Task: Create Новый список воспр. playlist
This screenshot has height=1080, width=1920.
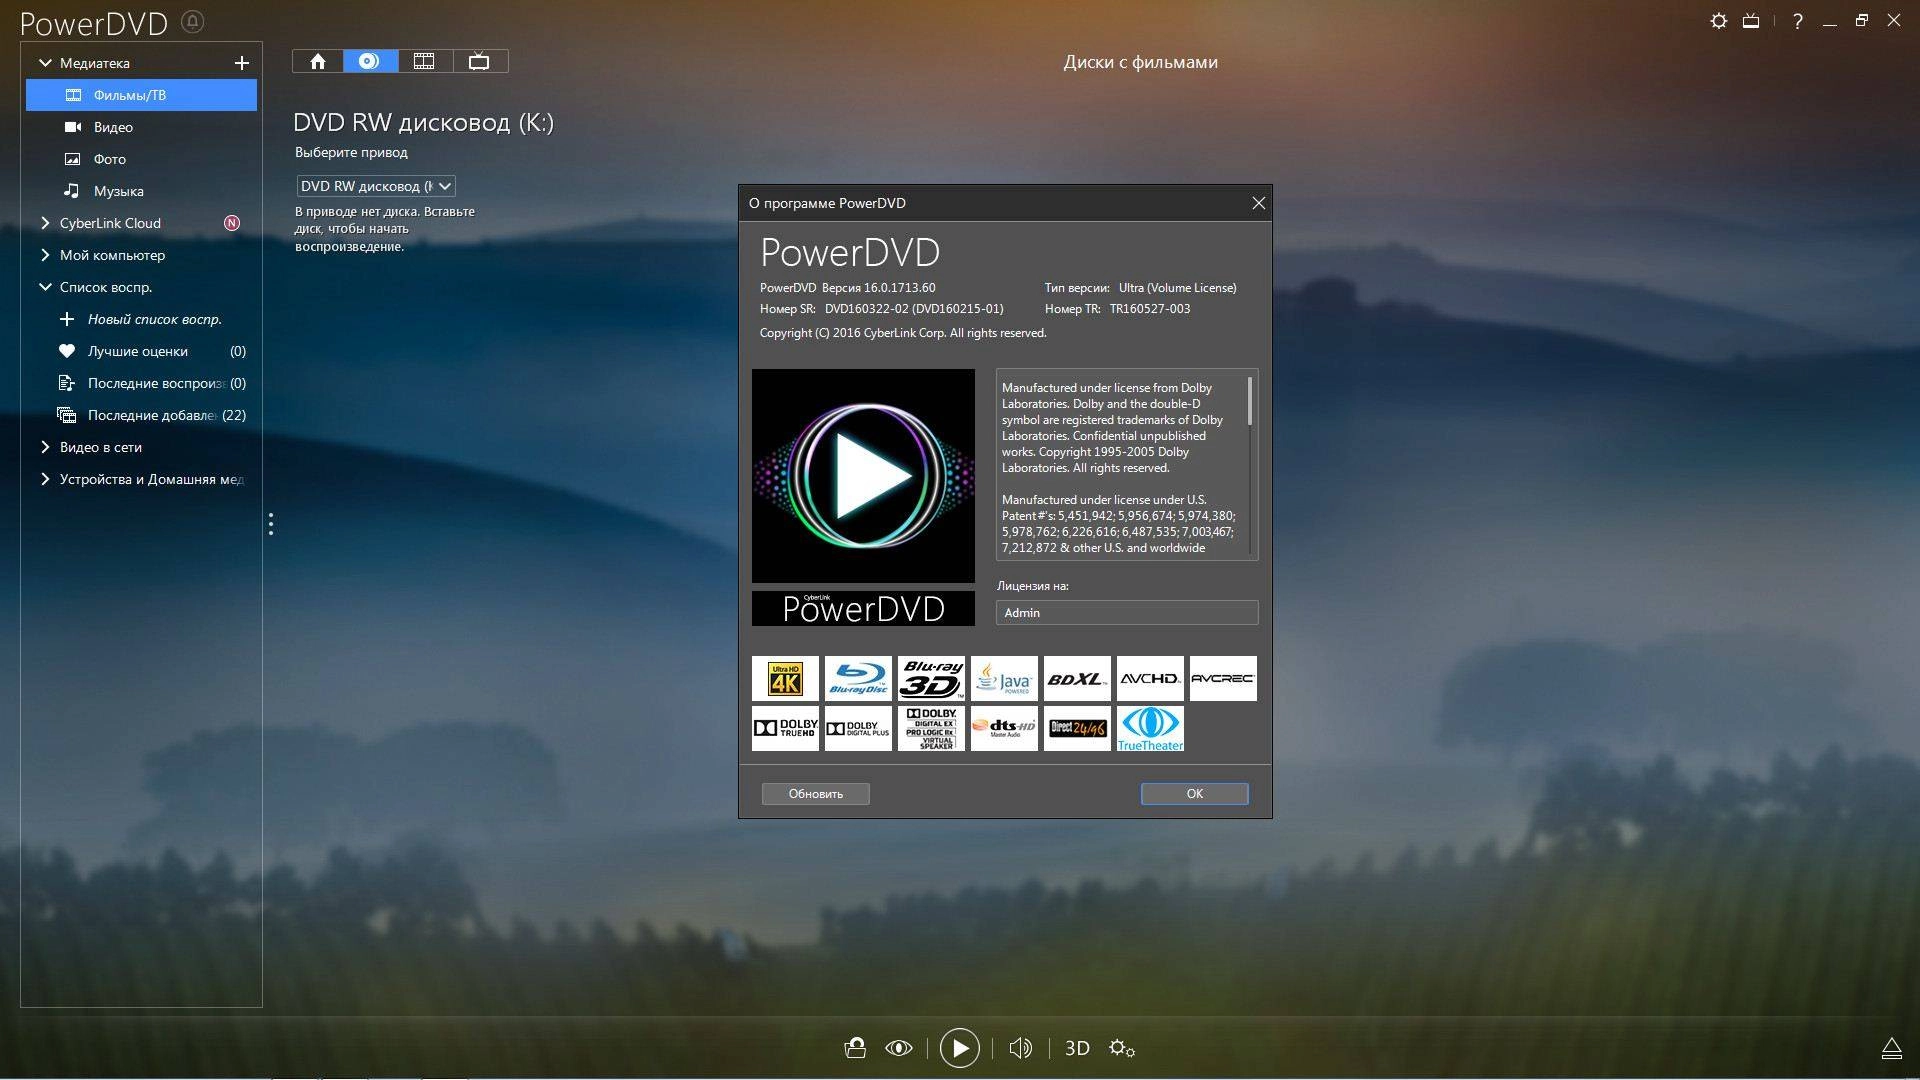Action: pos(141,319)
